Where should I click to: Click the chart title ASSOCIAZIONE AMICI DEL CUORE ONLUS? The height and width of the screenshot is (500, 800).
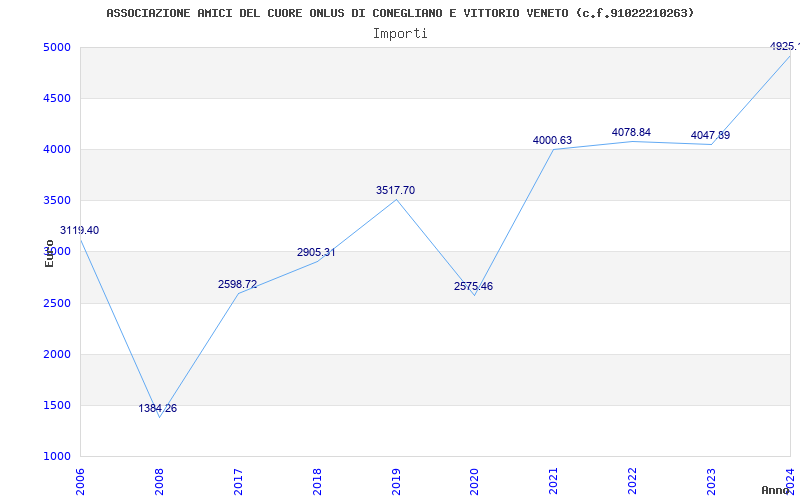400,13
